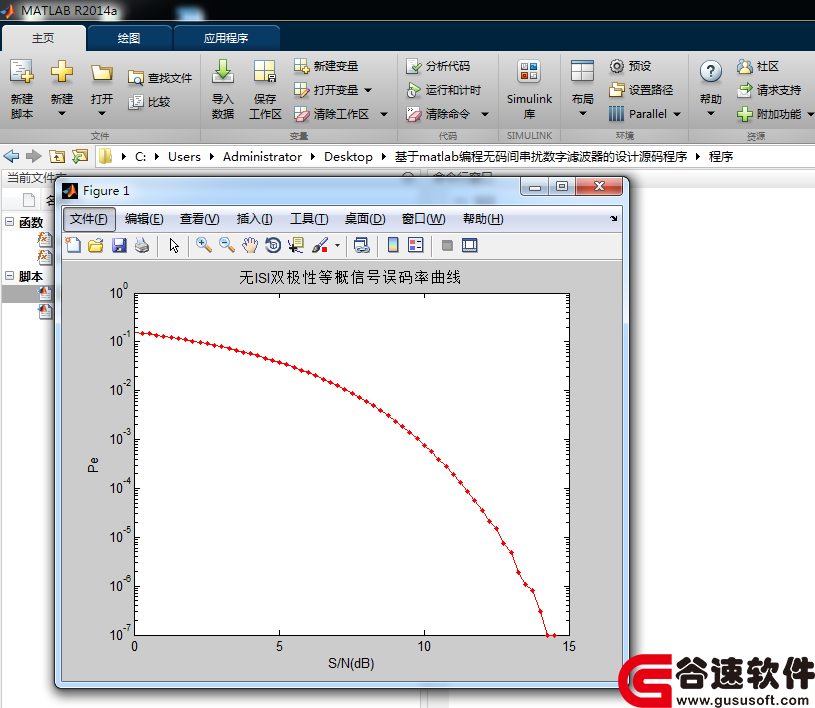Viewport: 815px width, 708px height.
Task: Click the Forward navigation arrow in address bar
Action: (x=34, y=156)
